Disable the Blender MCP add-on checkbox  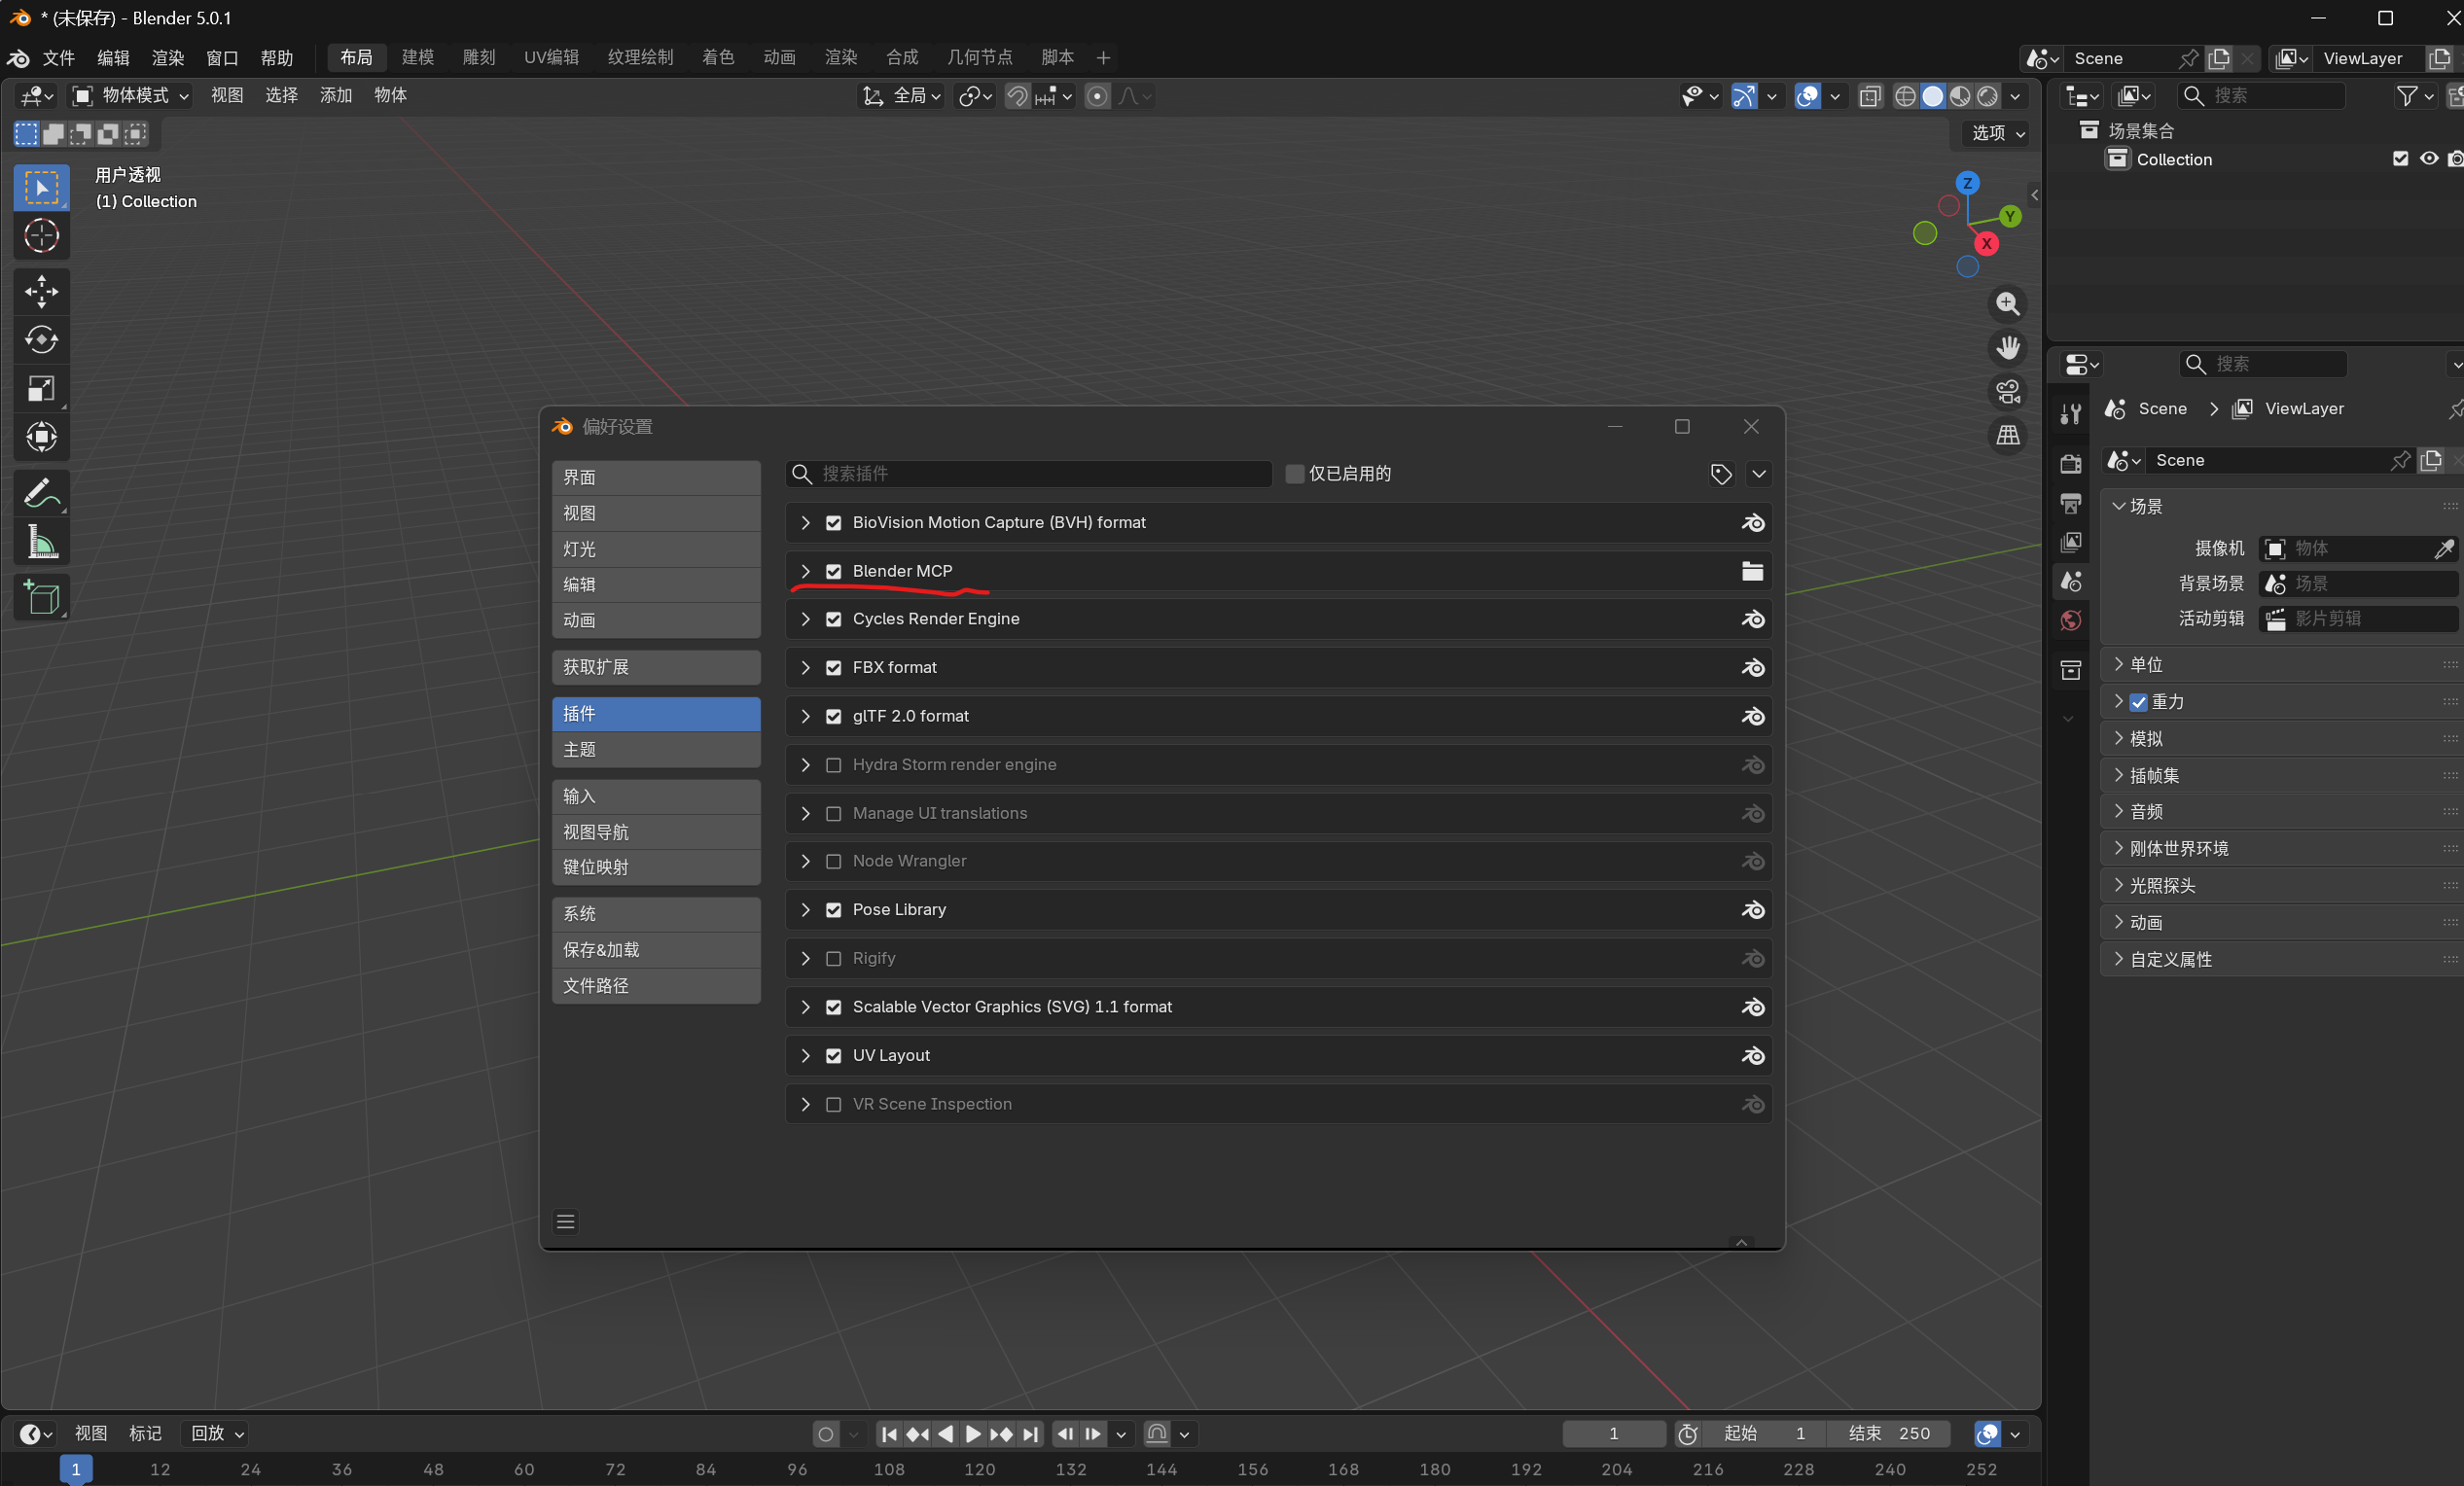tap(833, 571)
